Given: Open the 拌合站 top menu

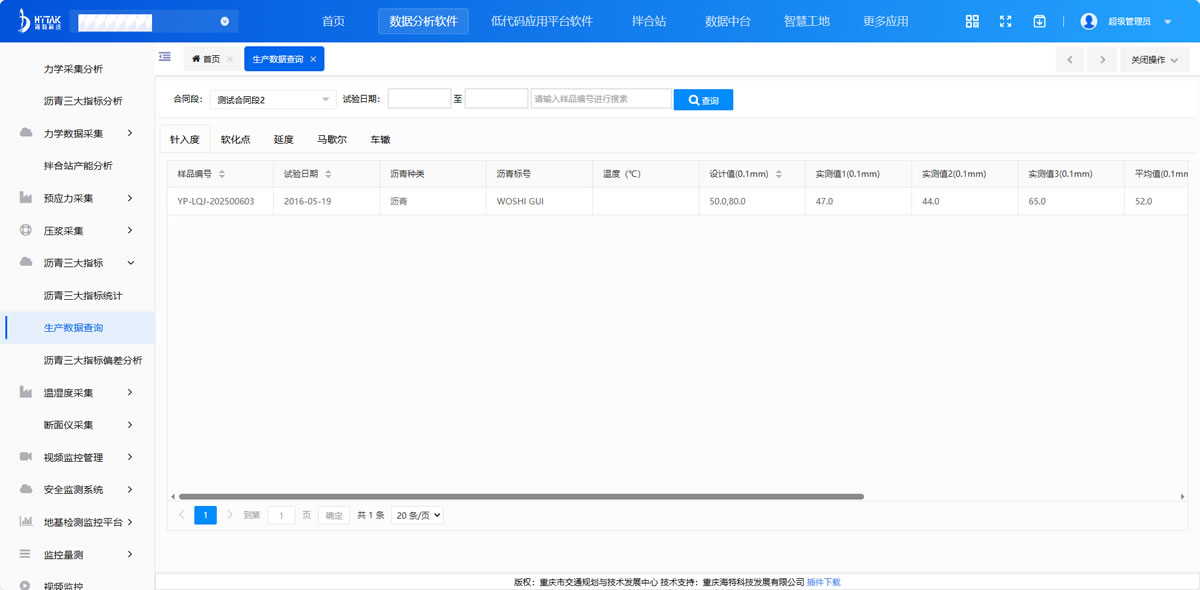Looking at the screenshot, I should (649, 21).
